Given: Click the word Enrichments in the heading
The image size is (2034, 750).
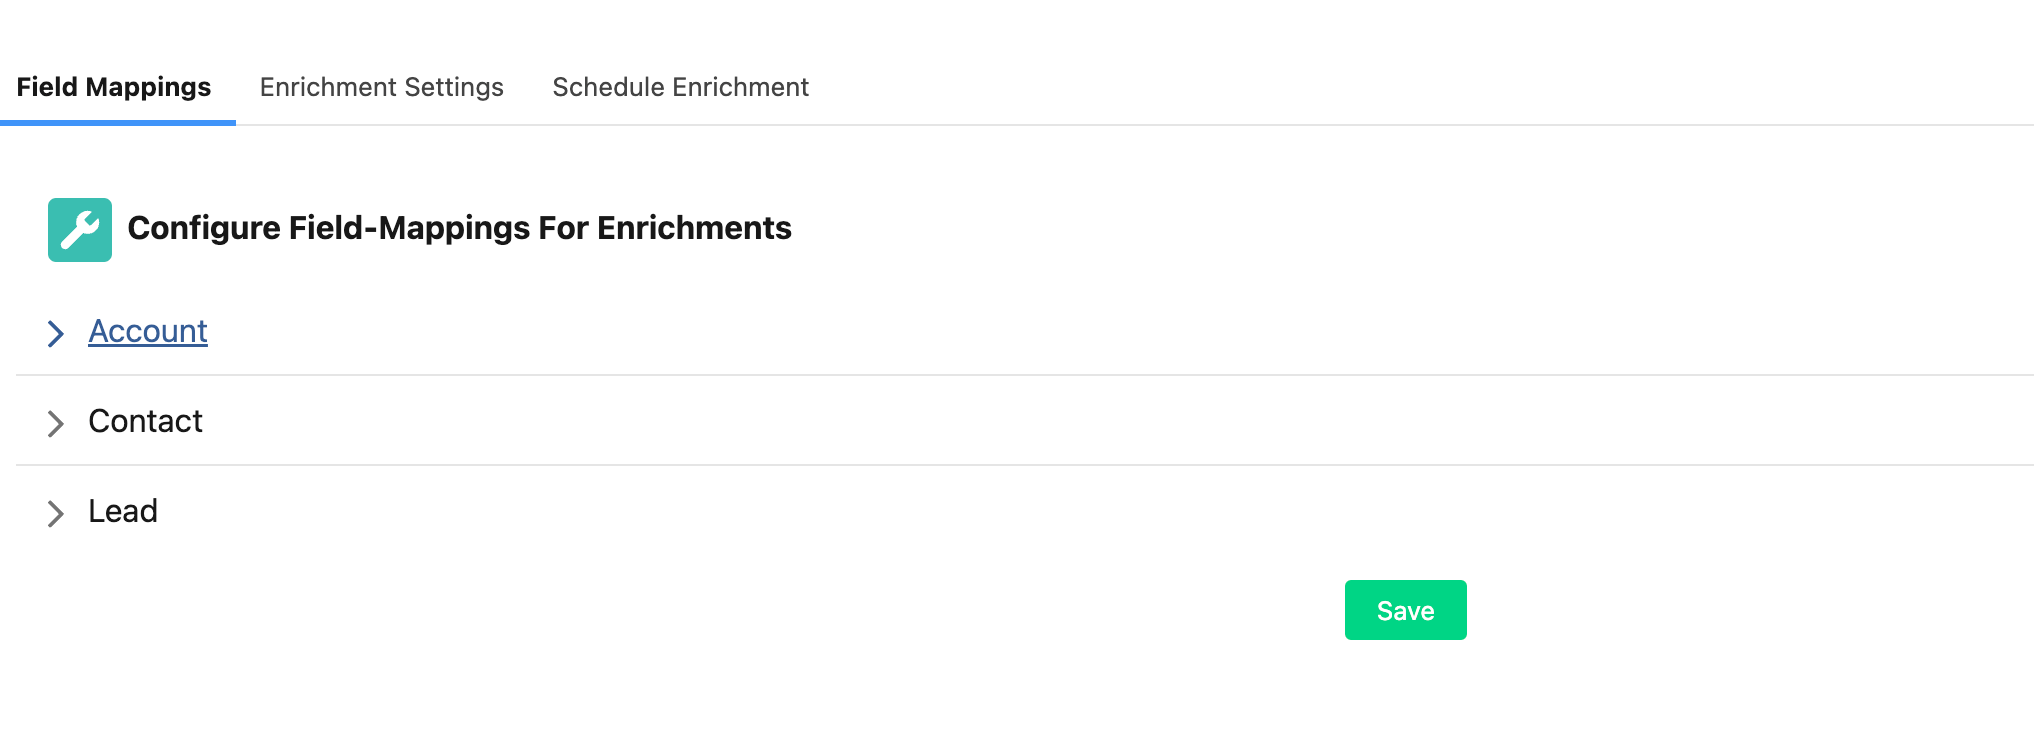Looking at the screenshot, I should 694,228.
